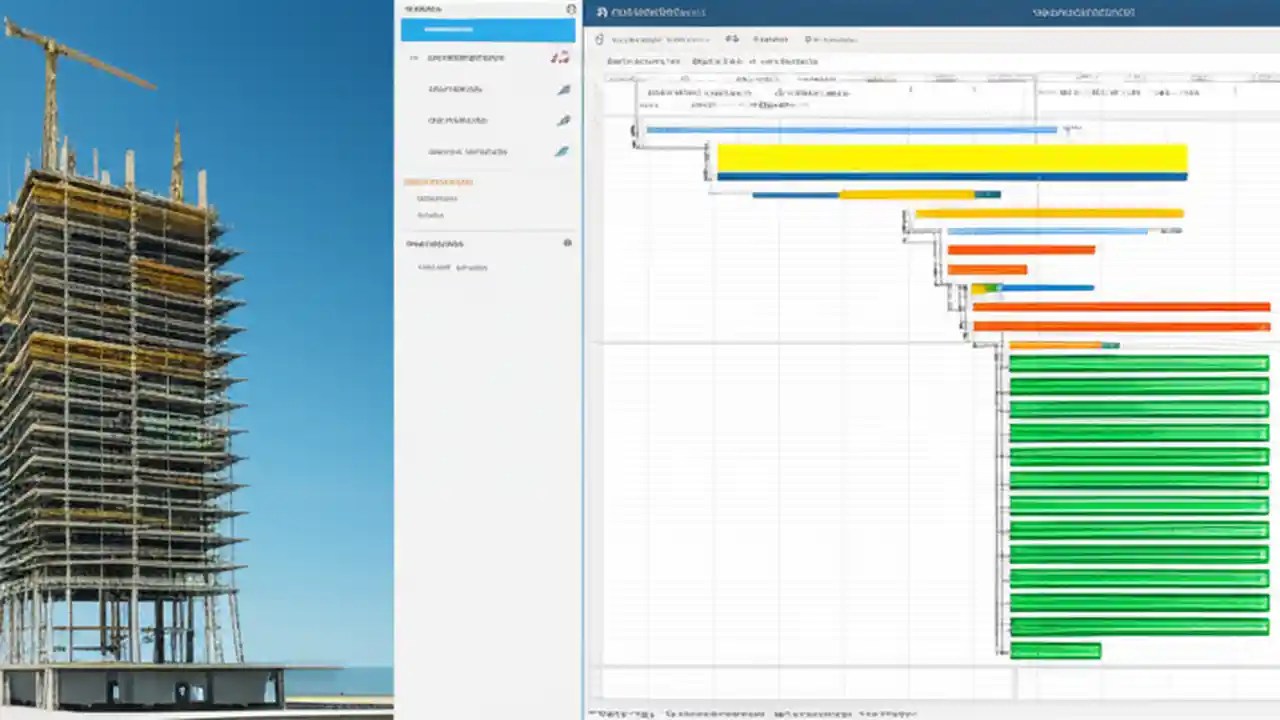Open the app logo icon in the dark header bar

(600, 12)
